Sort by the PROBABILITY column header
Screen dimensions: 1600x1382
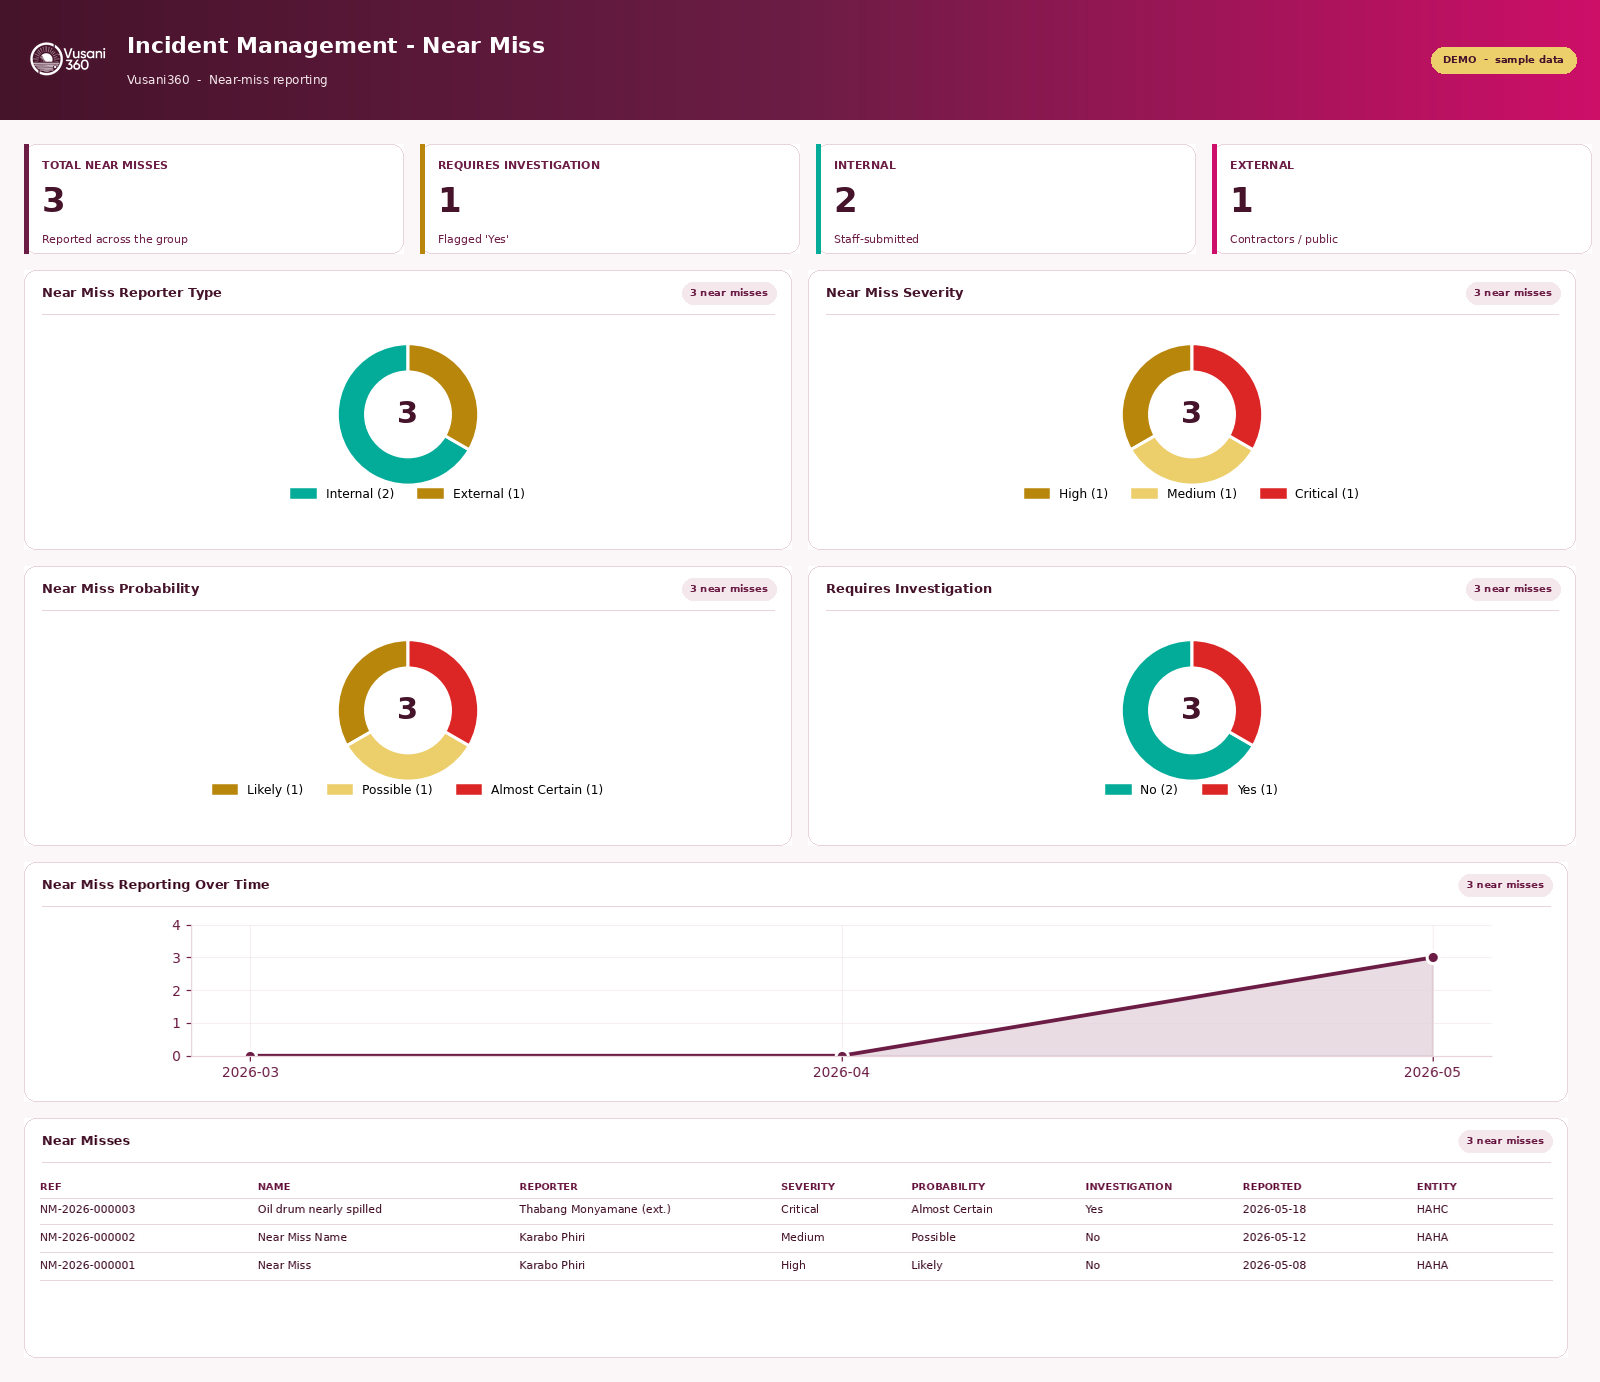(948, 1187)
